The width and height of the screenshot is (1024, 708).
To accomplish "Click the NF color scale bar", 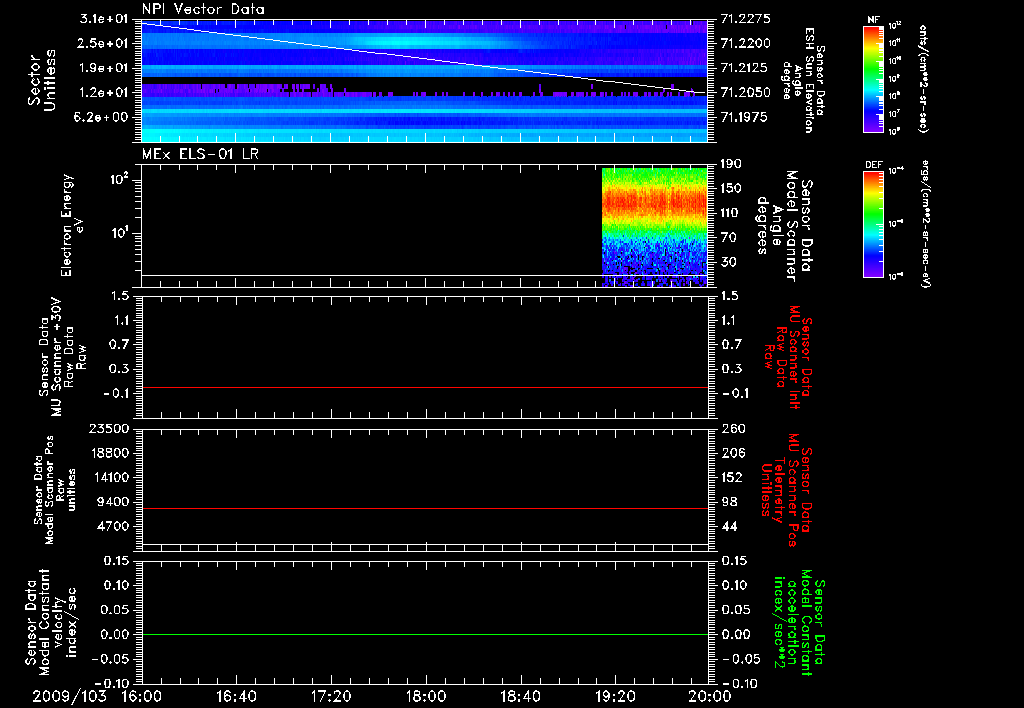I will pyautogui.click(x=872, y=79).
